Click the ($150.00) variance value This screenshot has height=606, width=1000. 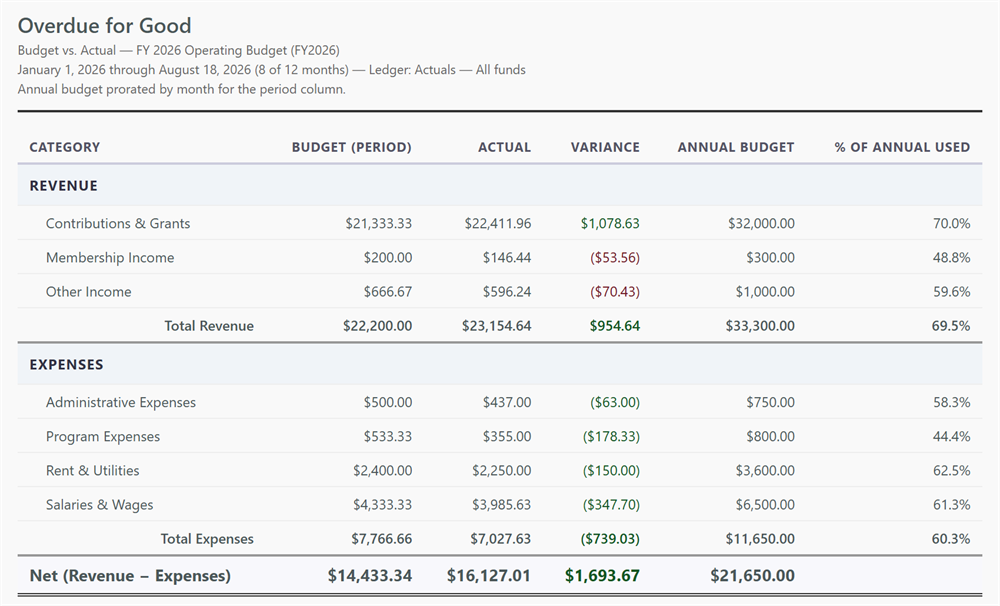[611, 471]
